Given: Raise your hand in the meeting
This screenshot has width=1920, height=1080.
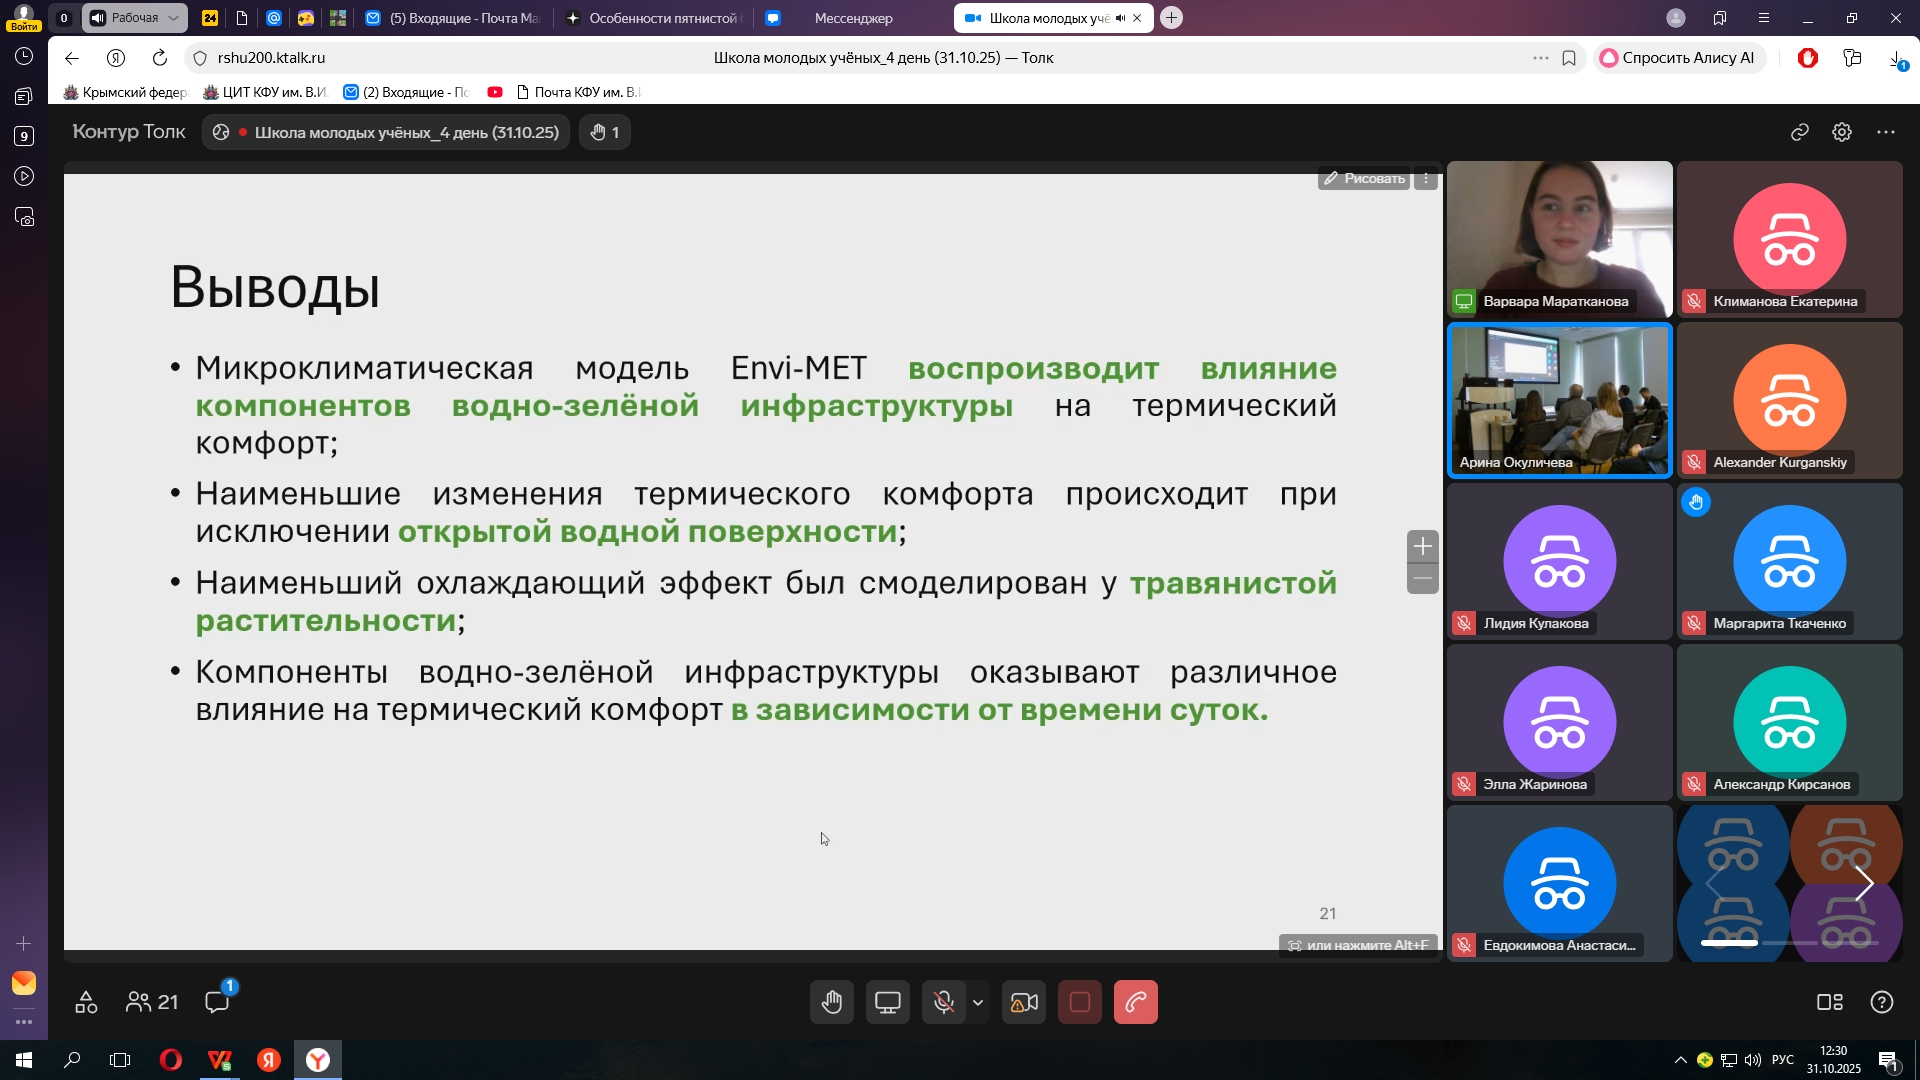Looking at the screenshot, I should [x=832, y=1002].
